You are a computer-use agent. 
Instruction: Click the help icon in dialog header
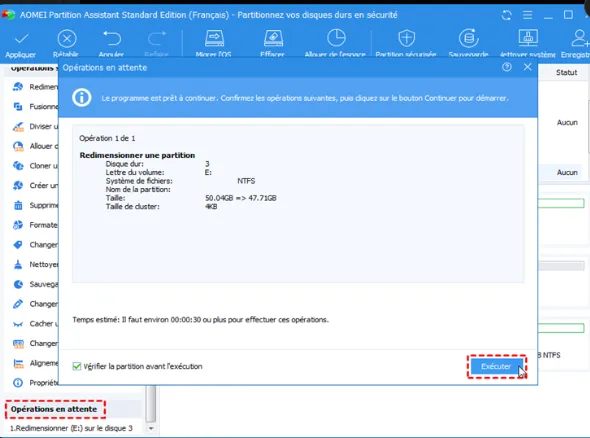pos(507,67)
